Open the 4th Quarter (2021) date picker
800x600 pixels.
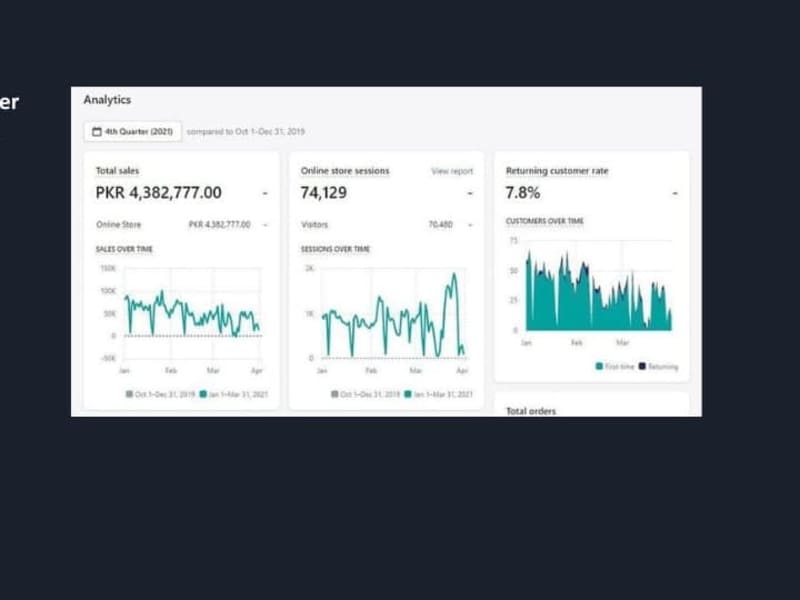(133, 132)
